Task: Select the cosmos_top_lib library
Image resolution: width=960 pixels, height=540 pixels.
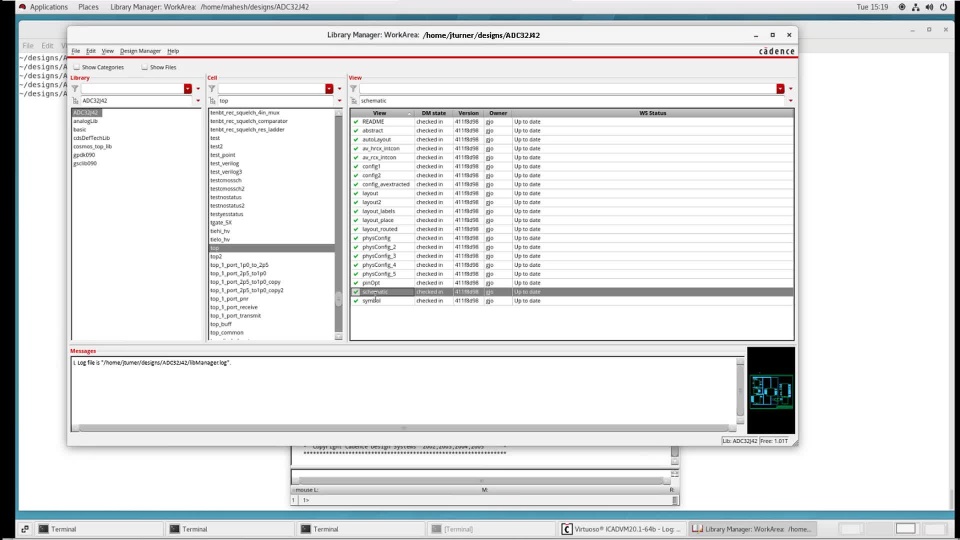Action: tap(92, 146)
